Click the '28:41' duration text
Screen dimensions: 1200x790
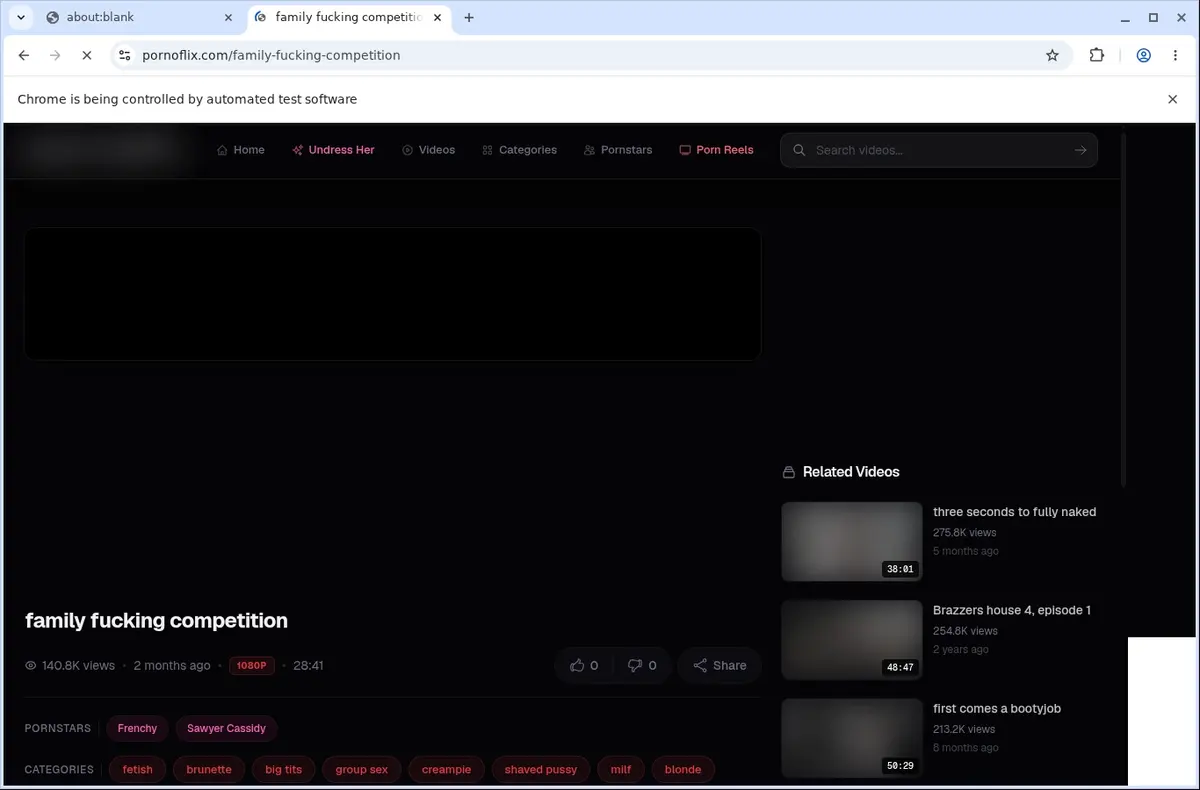308,665
